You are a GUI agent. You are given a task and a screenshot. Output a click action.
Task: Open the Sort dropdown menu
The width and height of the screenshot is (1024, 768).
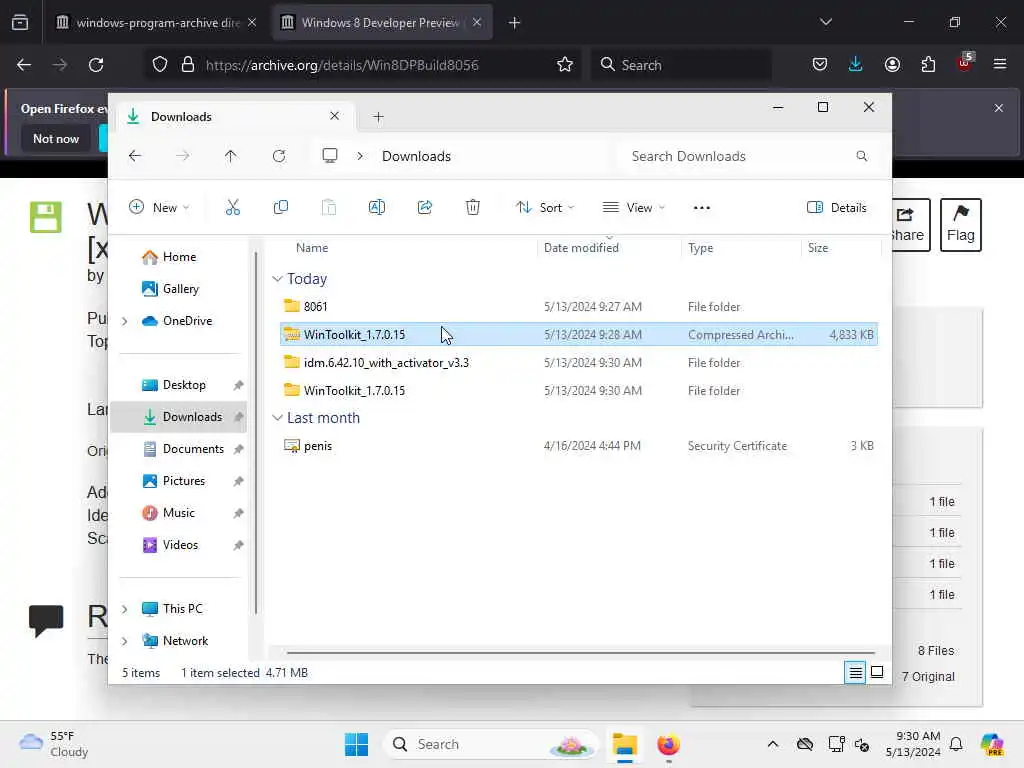pyautogui.click(x=545, y=208)
